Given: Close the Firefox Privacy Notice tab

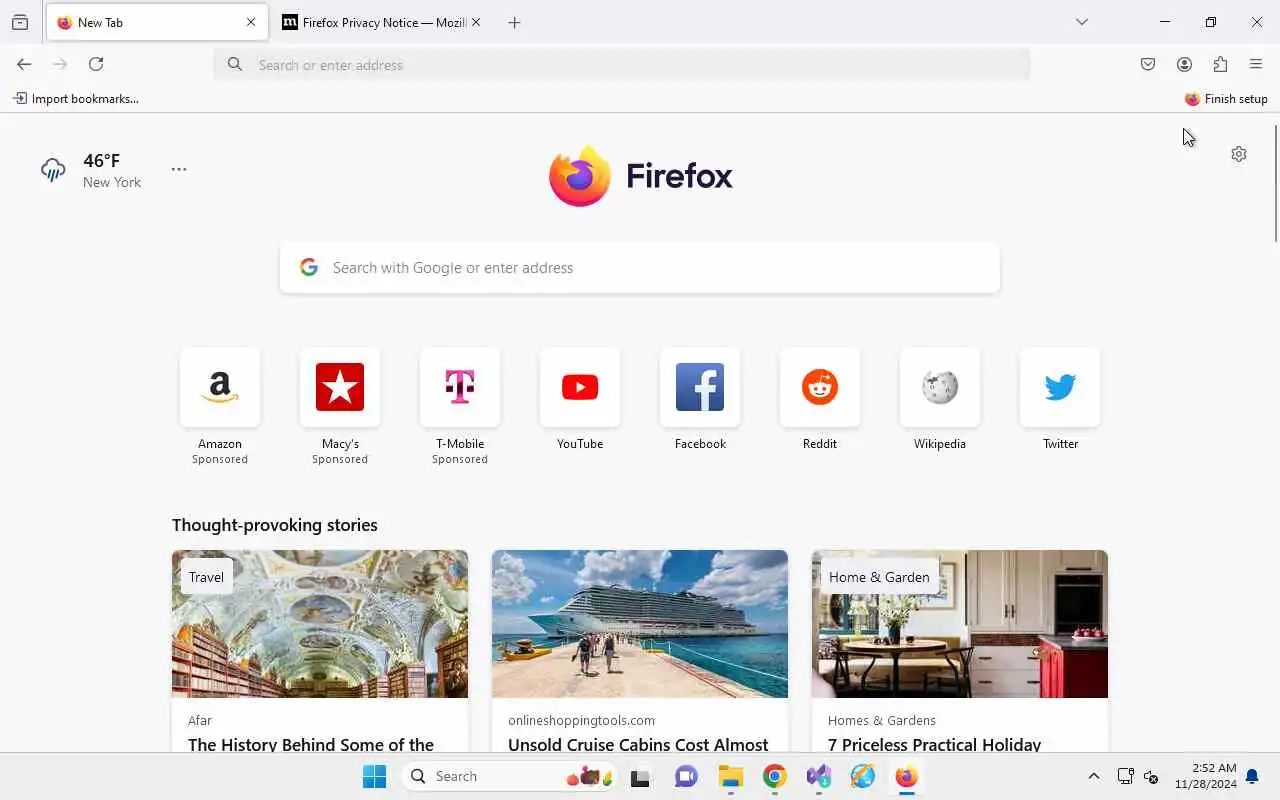Looking at the screenshot, I should [476, 22].
